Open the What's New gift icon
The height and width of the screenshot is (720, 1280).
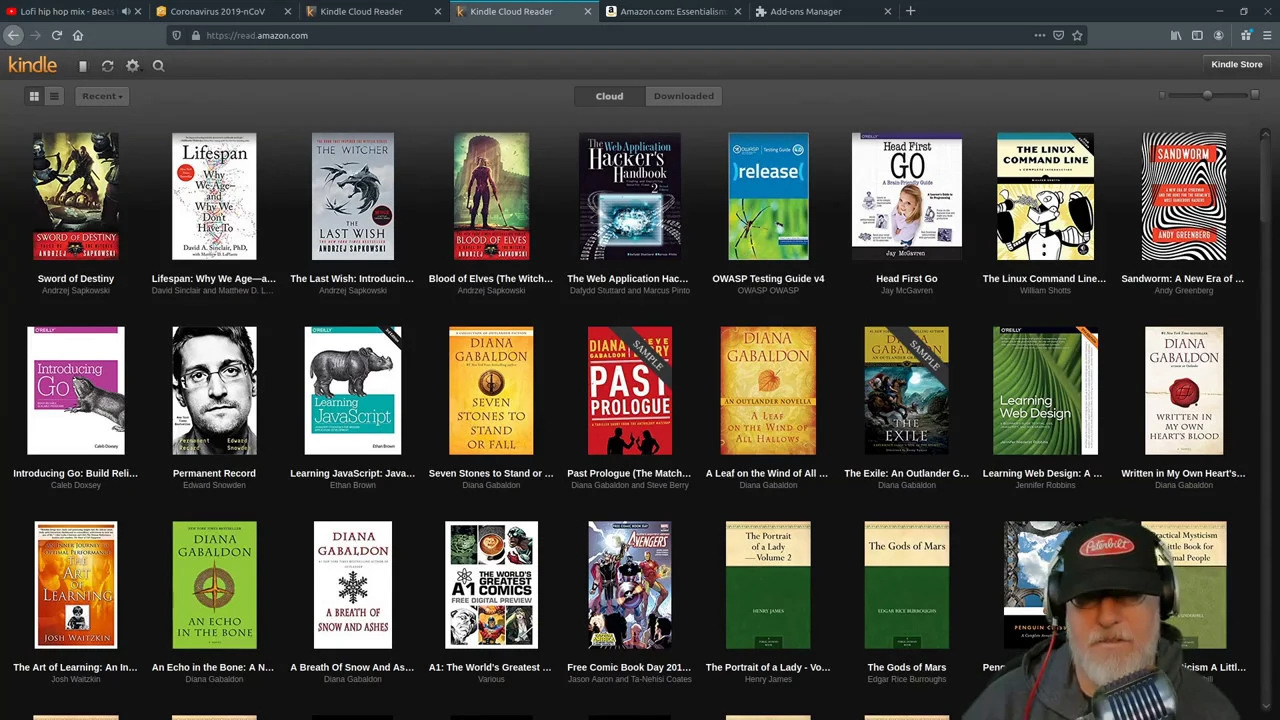point(1245,35)
